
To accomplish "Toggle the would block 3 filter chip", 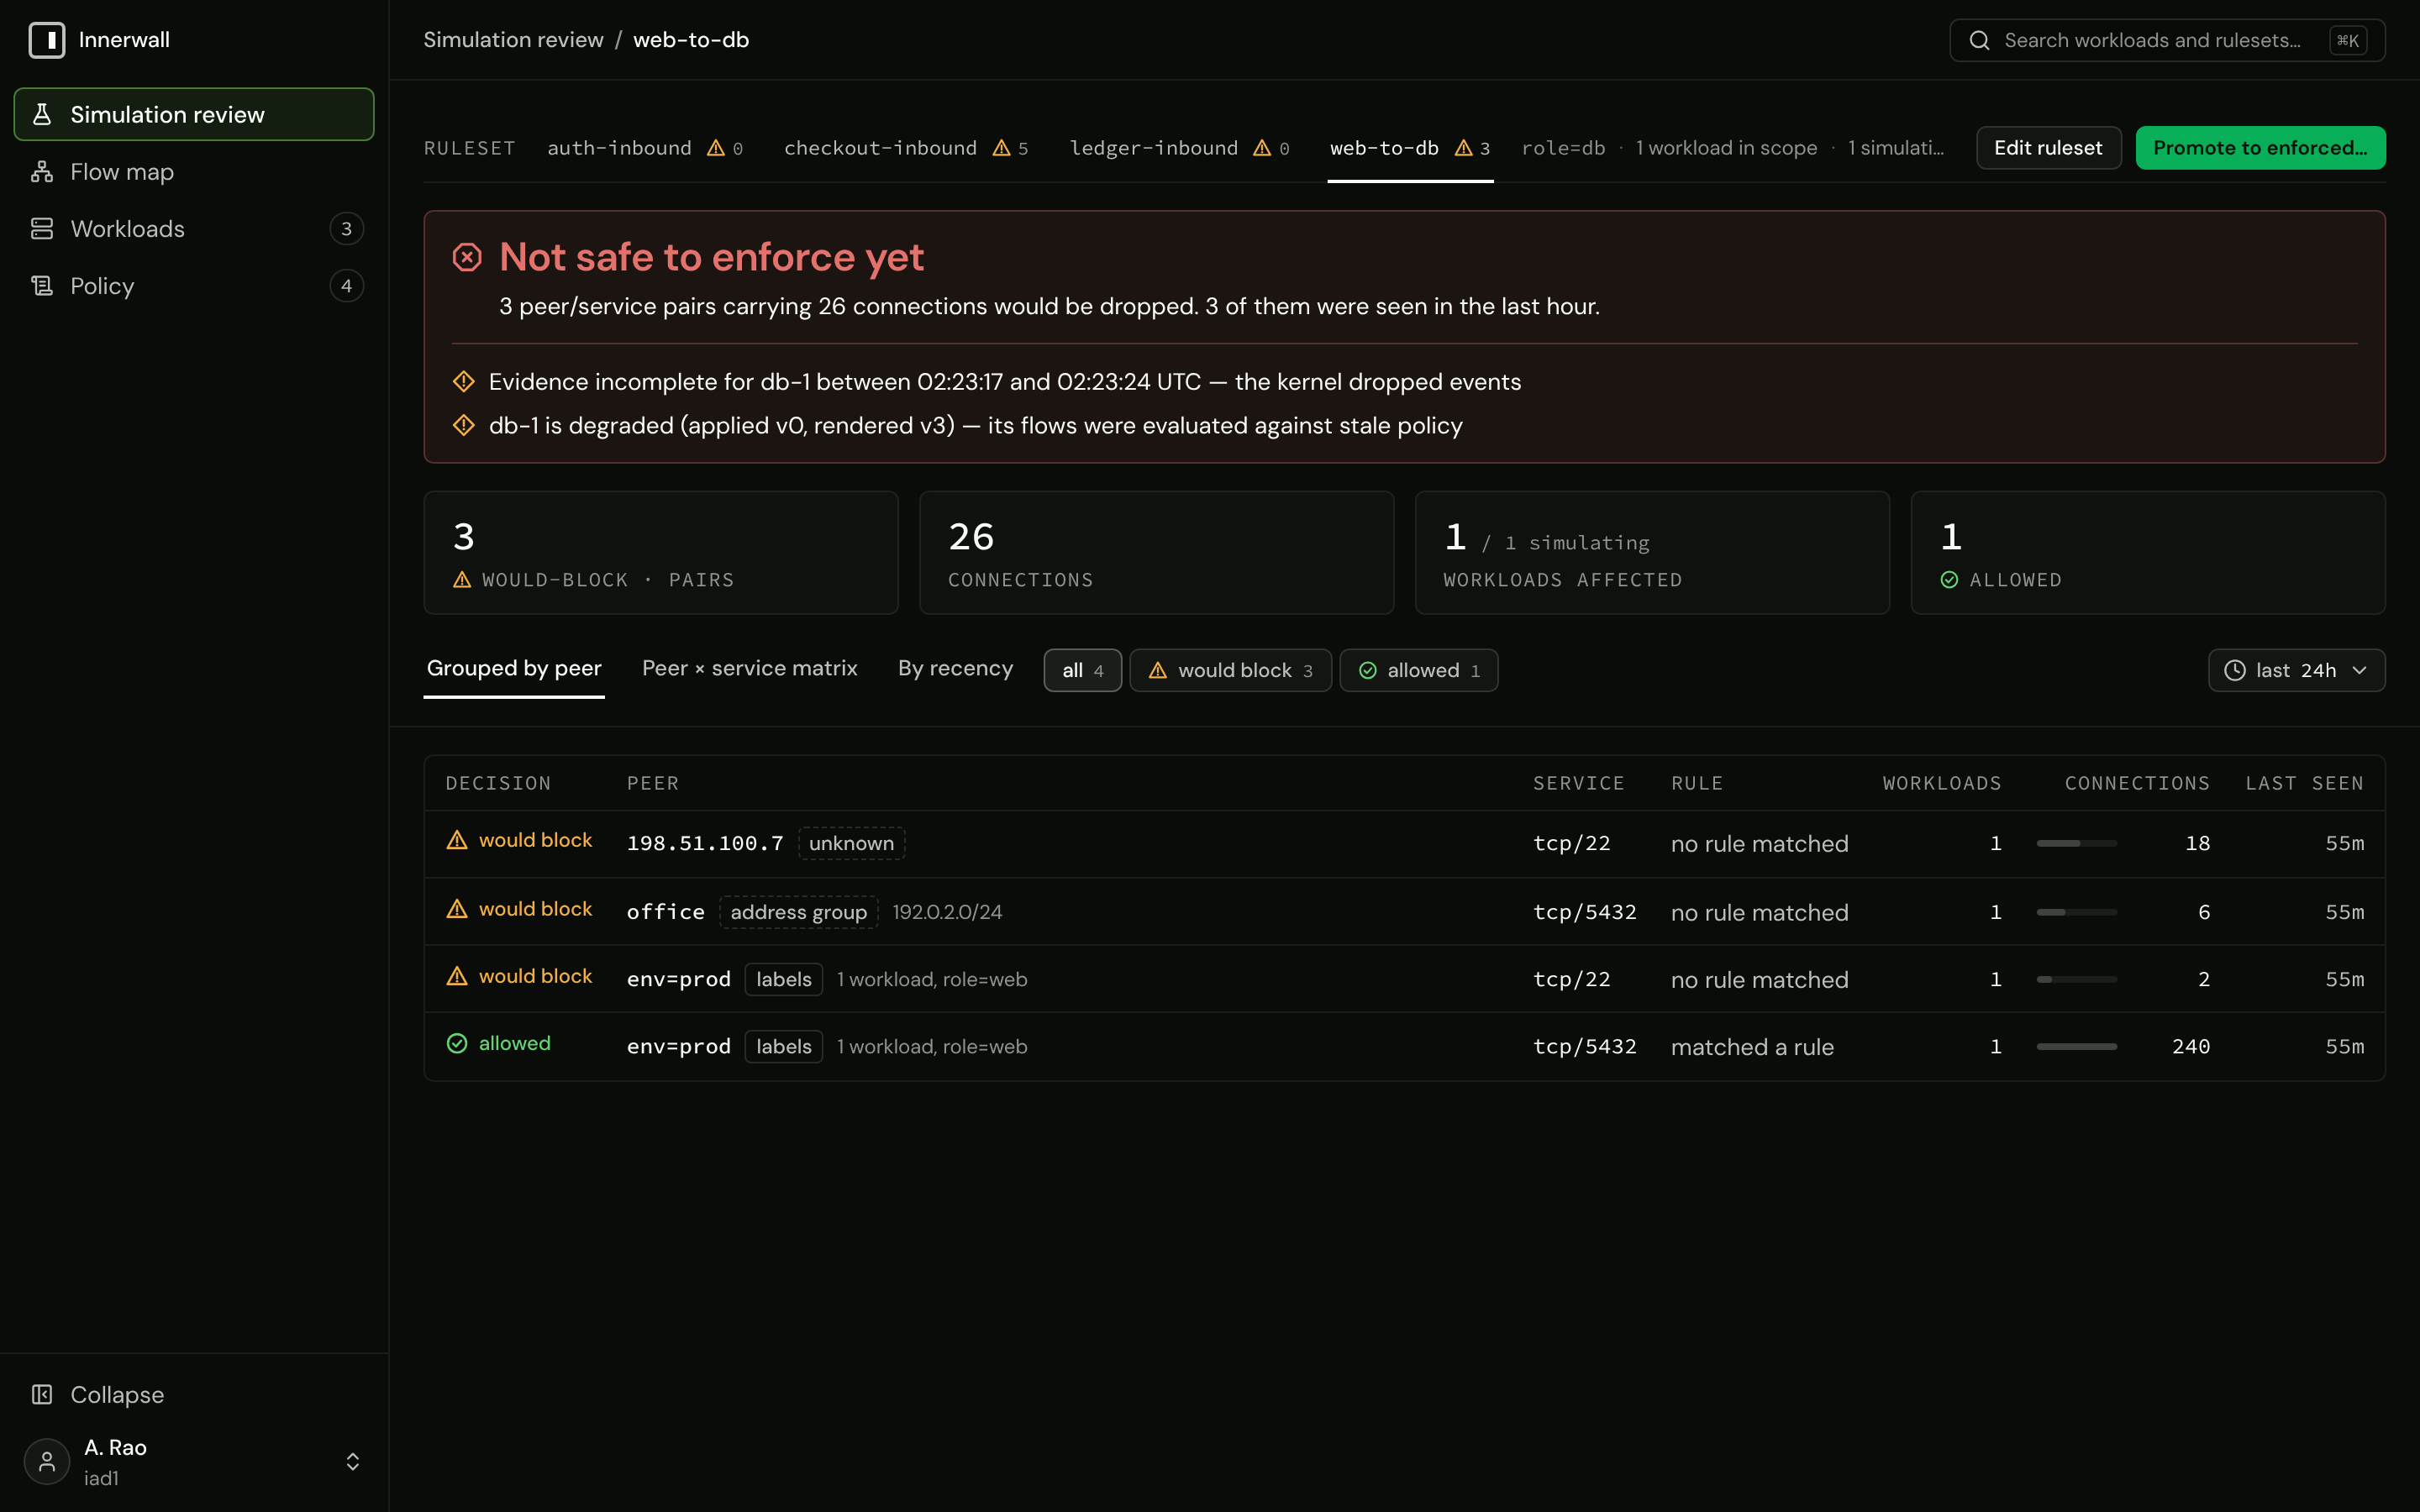I will (1230, 670).
